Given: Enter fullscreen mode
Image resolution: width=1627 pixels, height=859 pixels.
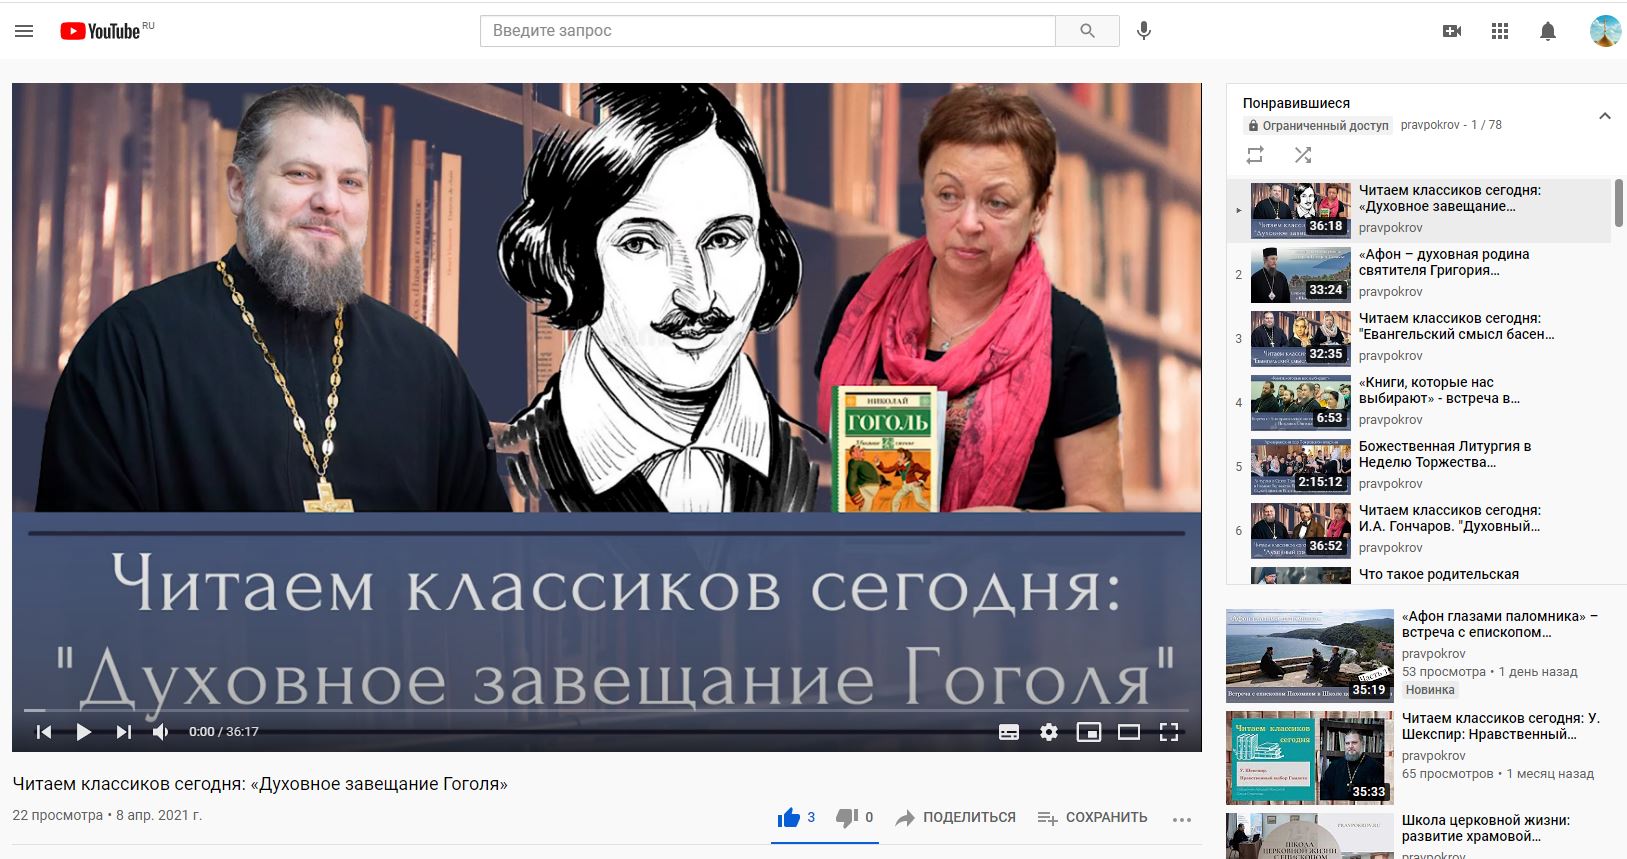Looking at the screenshot, I should [x=1169, y=732].
